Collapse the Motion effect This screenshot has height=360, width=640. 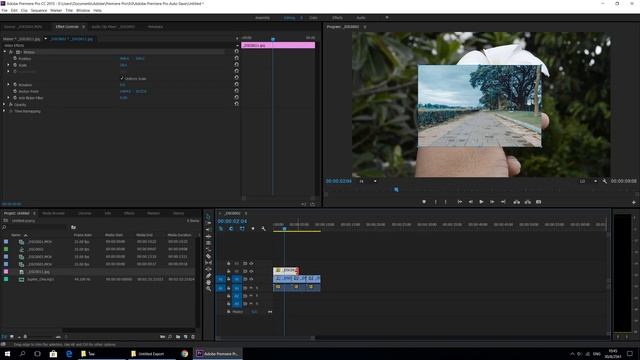[x=4, y=52]
